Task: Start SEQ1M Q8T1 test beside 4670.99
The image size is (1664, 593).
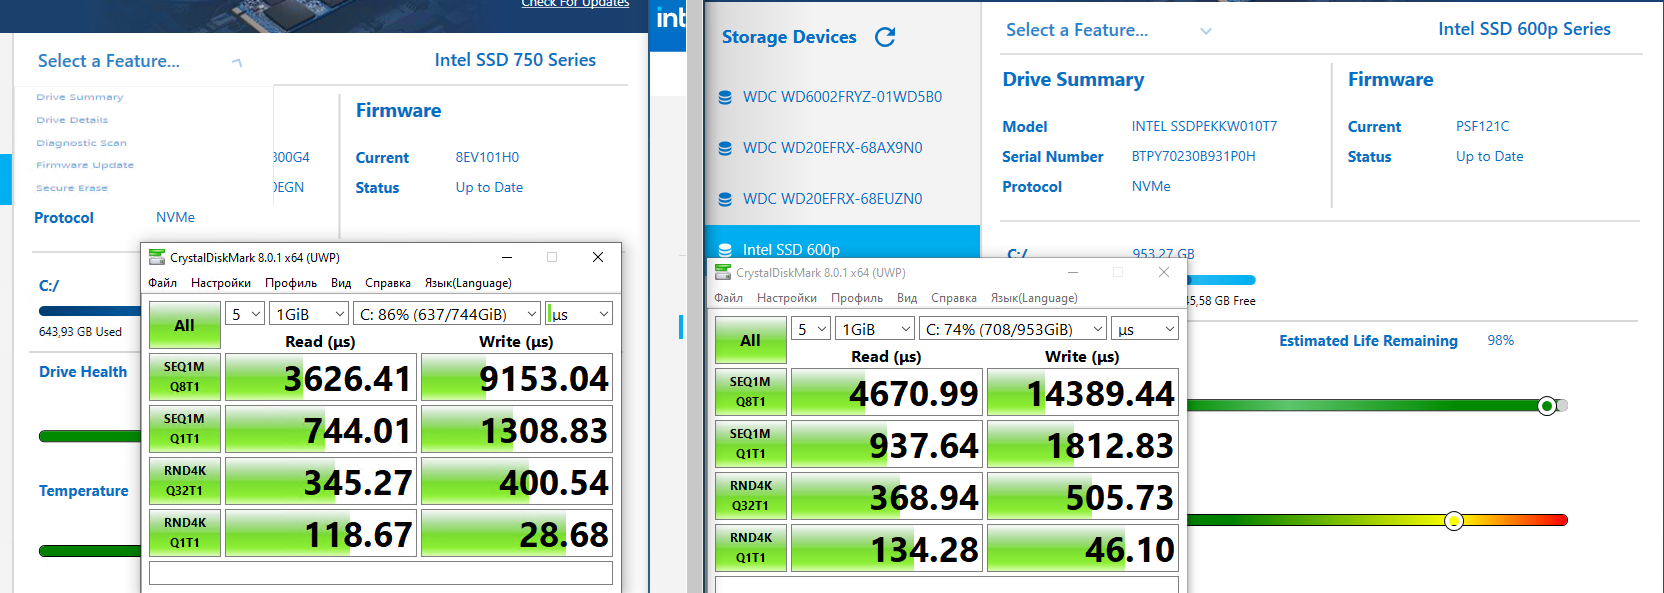Action: click(x=751, y=392)
